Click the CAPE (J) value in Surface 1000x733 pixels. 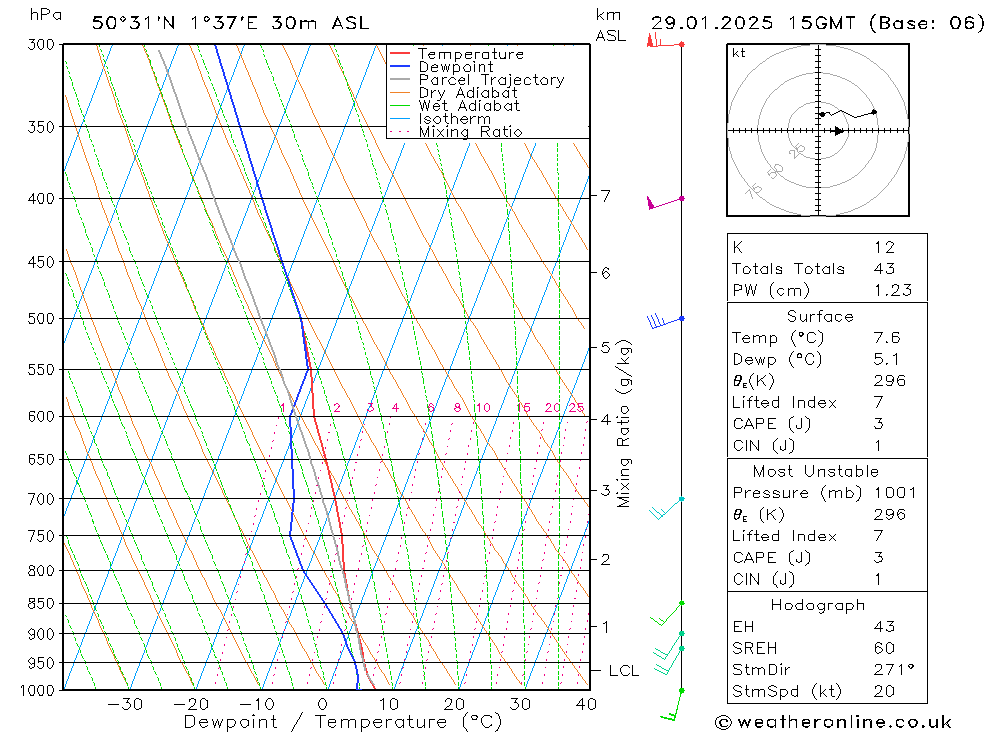tap(878, 424)
